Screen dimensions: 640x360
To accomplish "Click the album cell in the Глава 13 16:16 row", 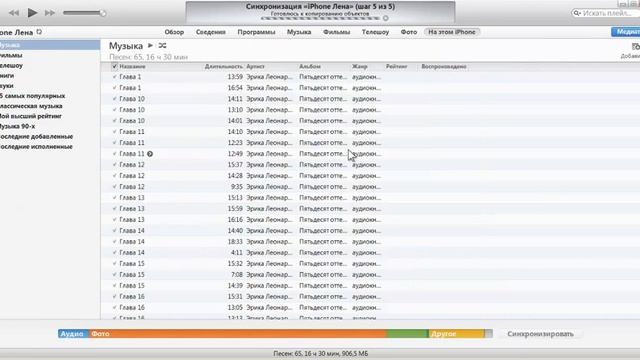I will tap(323, 220).
